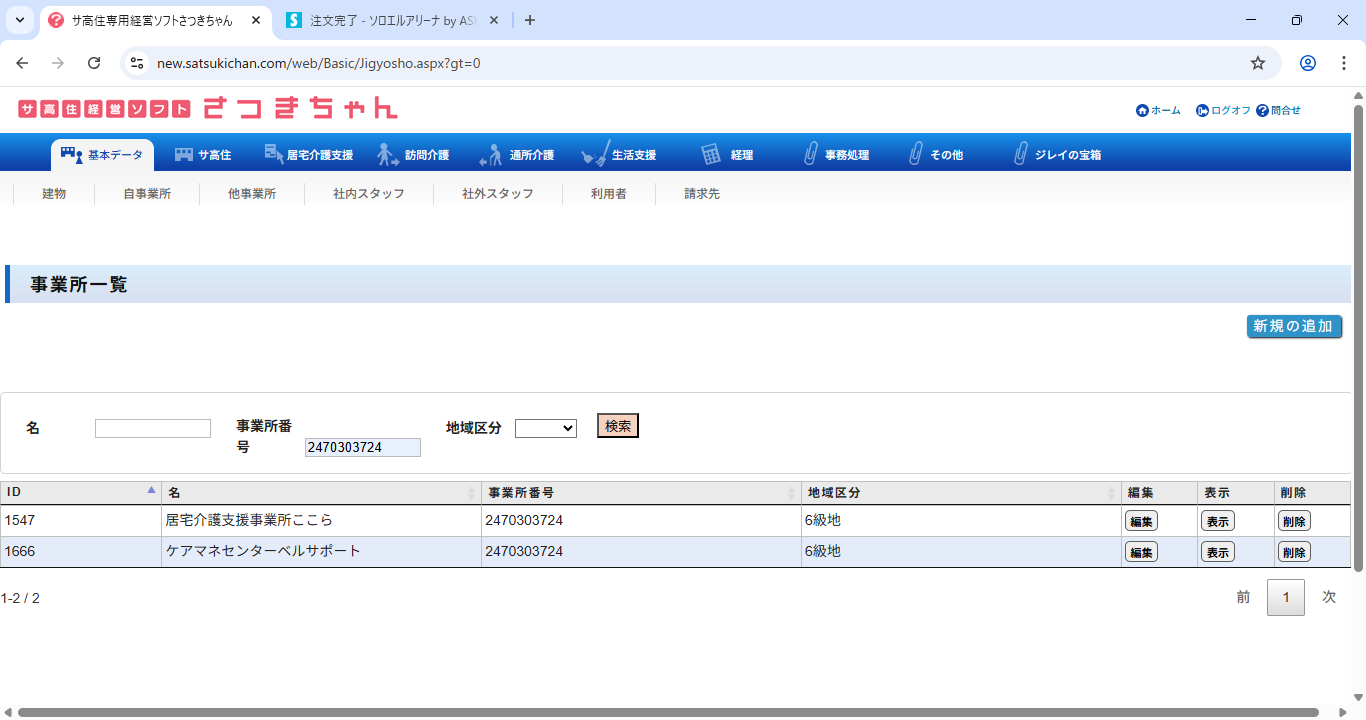
Task: Bookmark this page with star icon
Action: pos(1258,63)
